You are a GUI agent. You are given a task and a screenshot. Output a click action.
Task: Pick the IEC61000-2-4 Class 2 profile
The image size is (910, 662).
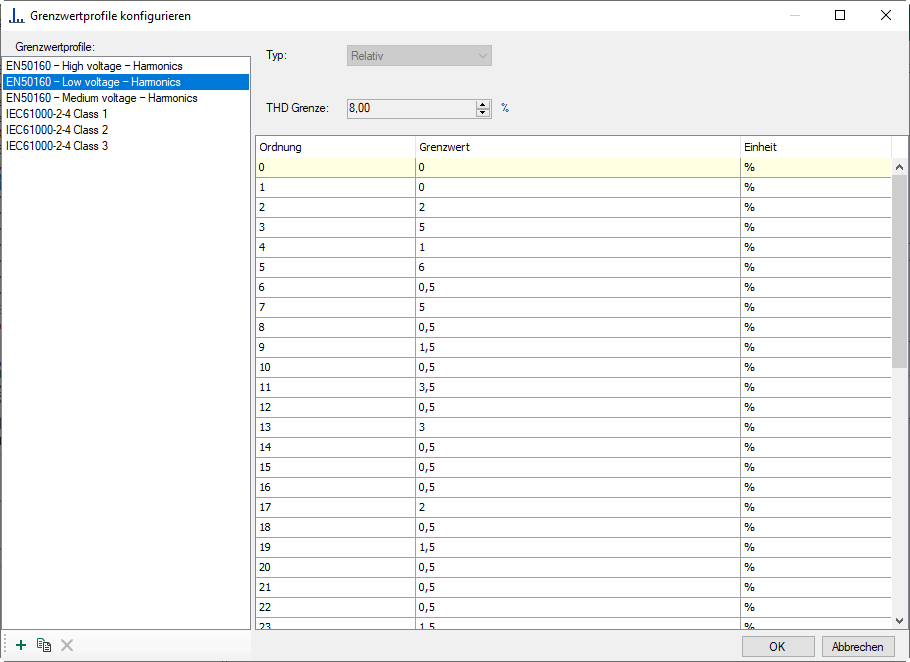[x=57, y=130]
